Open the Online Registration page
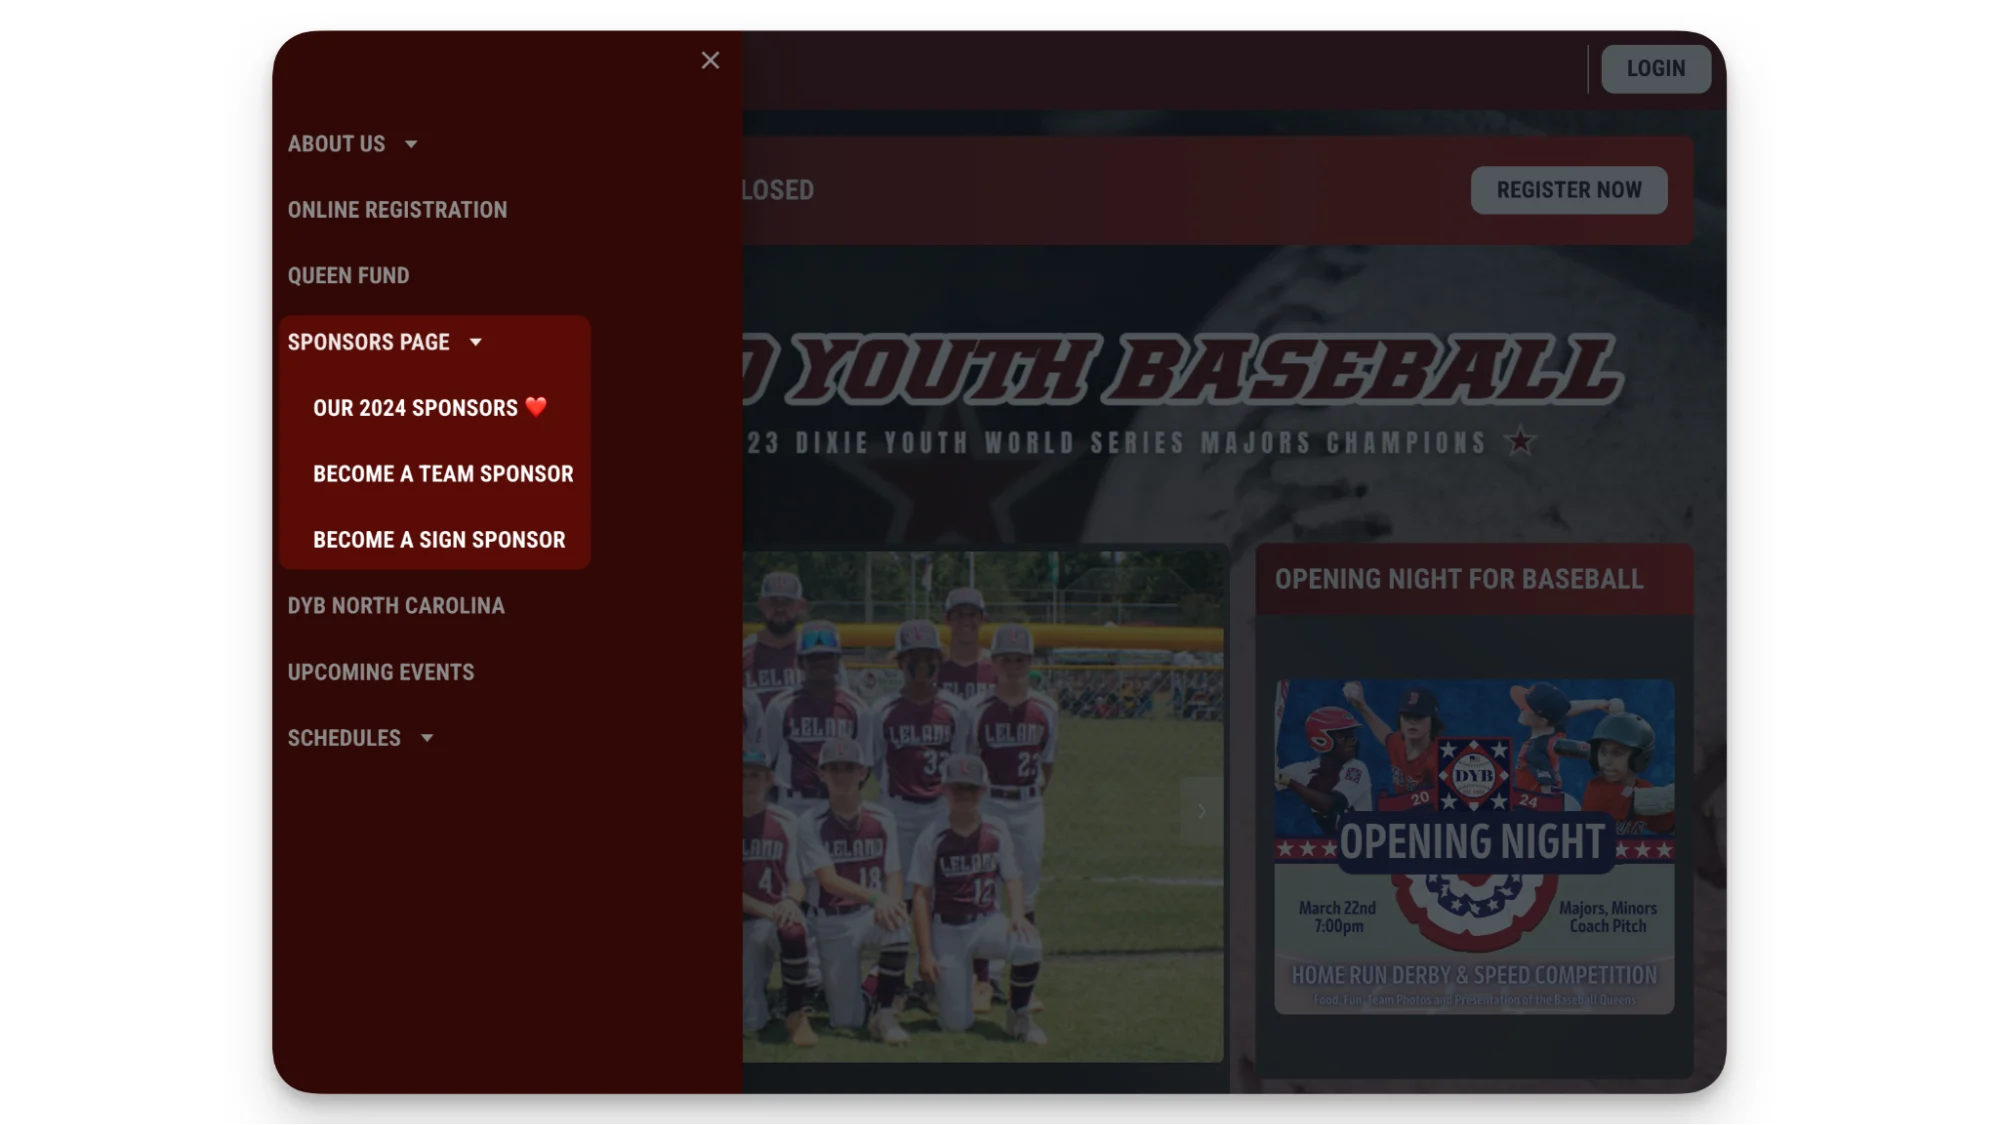Viewport: 1999px width, 1125px height. 397,210
